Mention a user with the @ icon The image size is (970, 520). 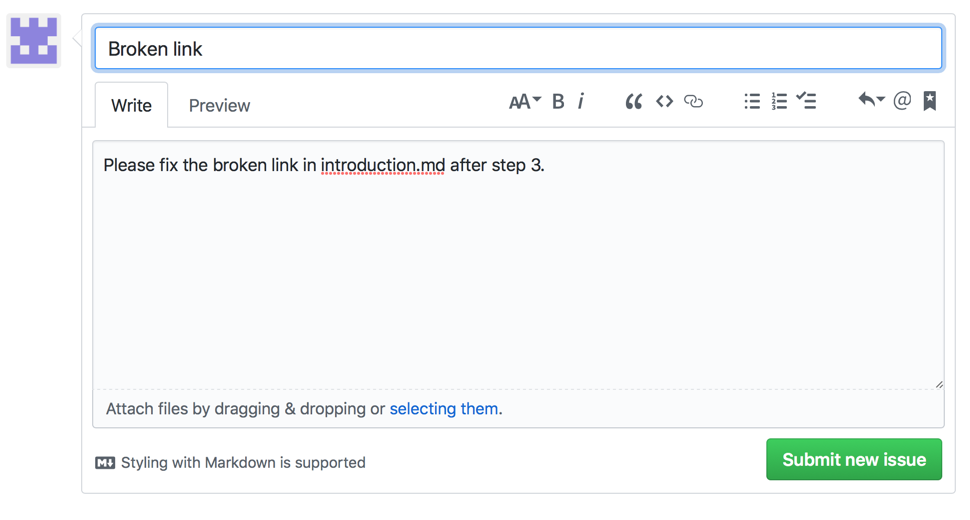click(x=902, y=101)
